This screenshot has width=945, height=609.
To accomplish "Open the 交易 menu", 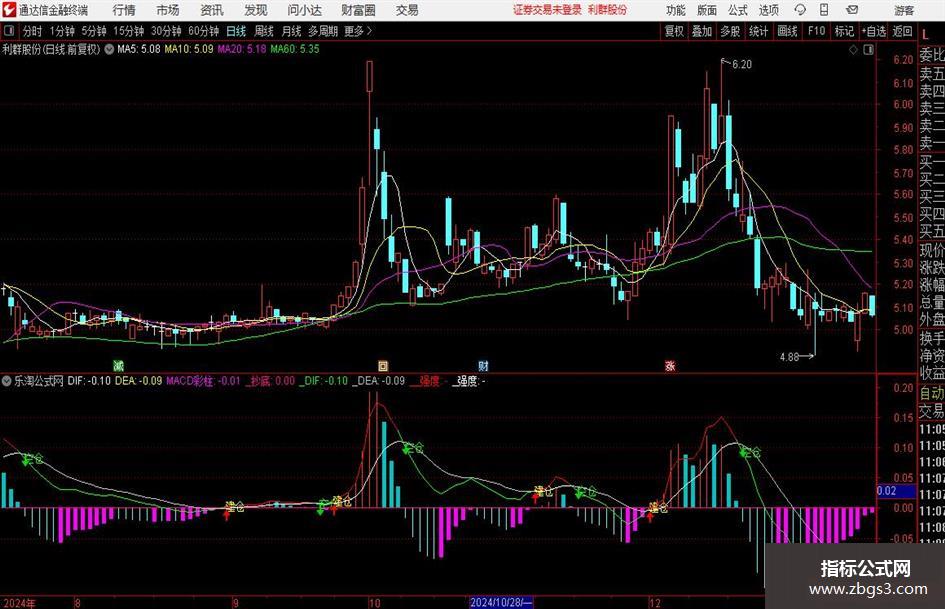I will 407,10.
